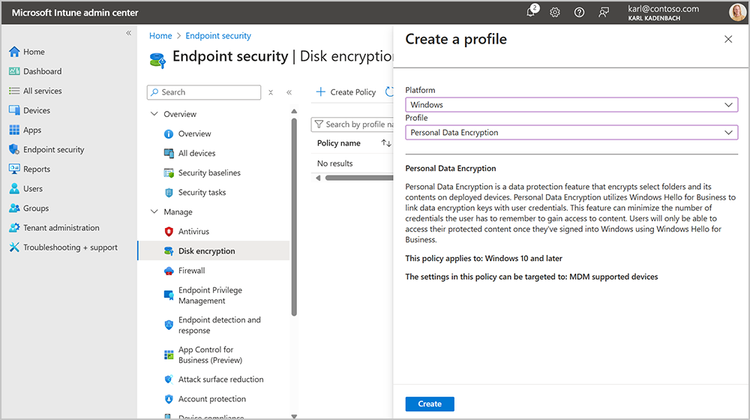This screenshot has width=750, height=420.
Task: Open Devices in left navigation
Action: point(36,110)
